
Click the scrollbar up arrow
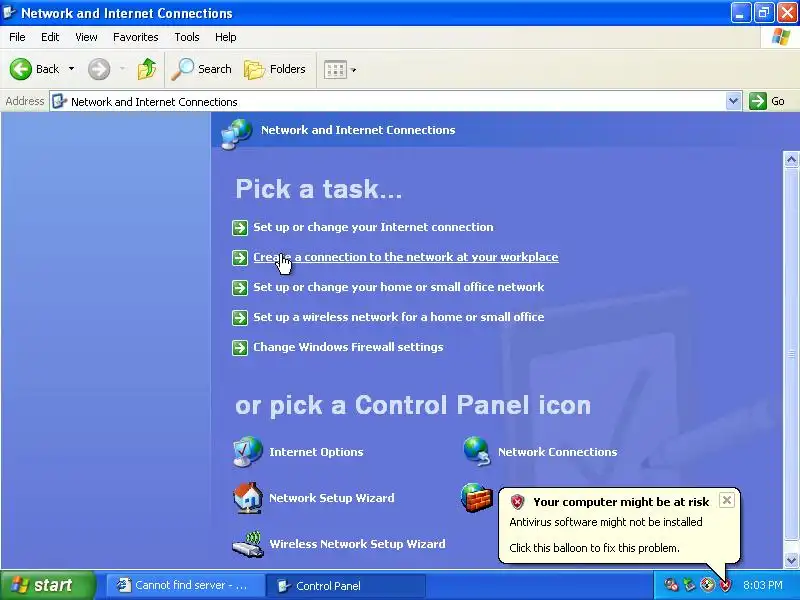click(791, 160)
